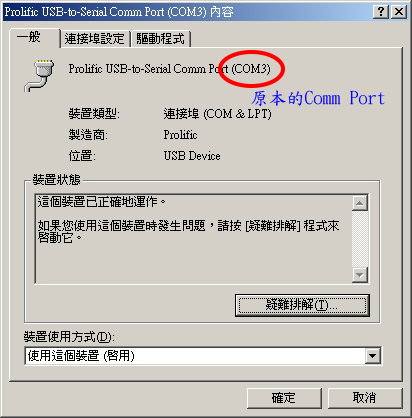
Task: Switch to the 連接埠設定 tab
Action: 95,39
